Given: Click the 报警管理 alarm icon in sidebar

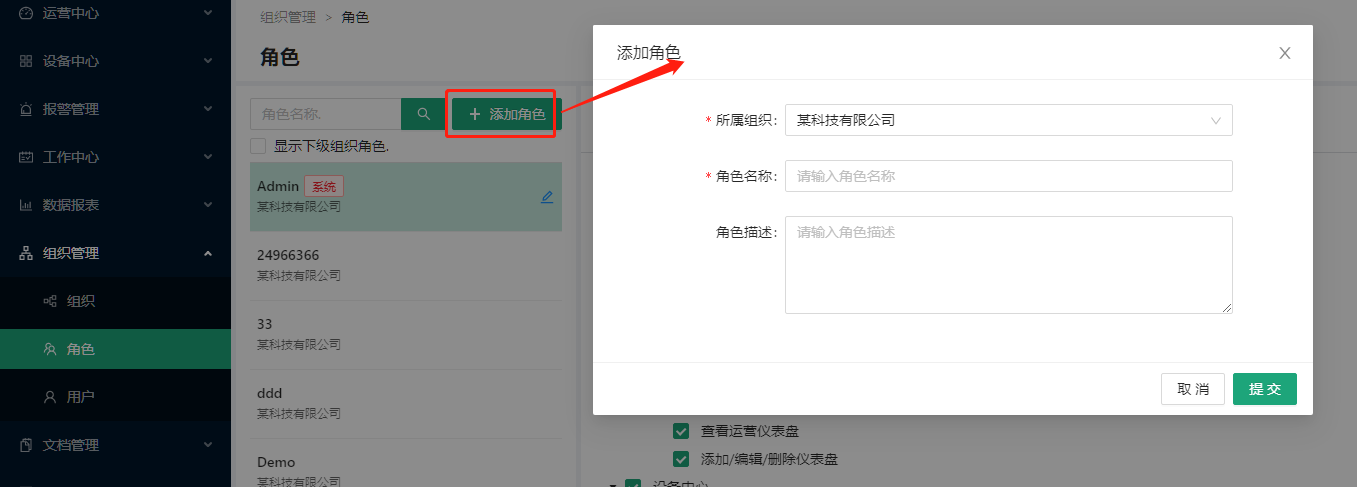Looking at the screenshot, I should (x=26, y=109).
